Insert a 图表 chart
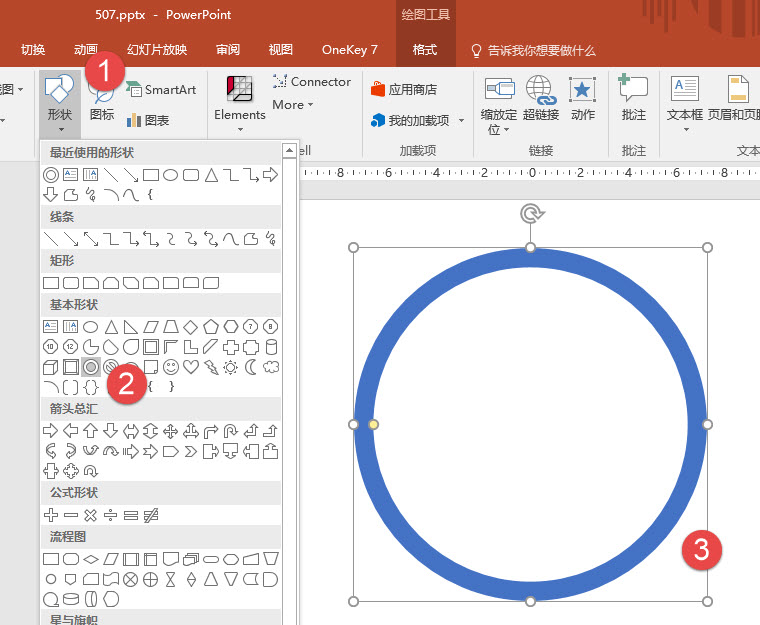760x625 pixels. pyautogui.click(x=148, y=120)
